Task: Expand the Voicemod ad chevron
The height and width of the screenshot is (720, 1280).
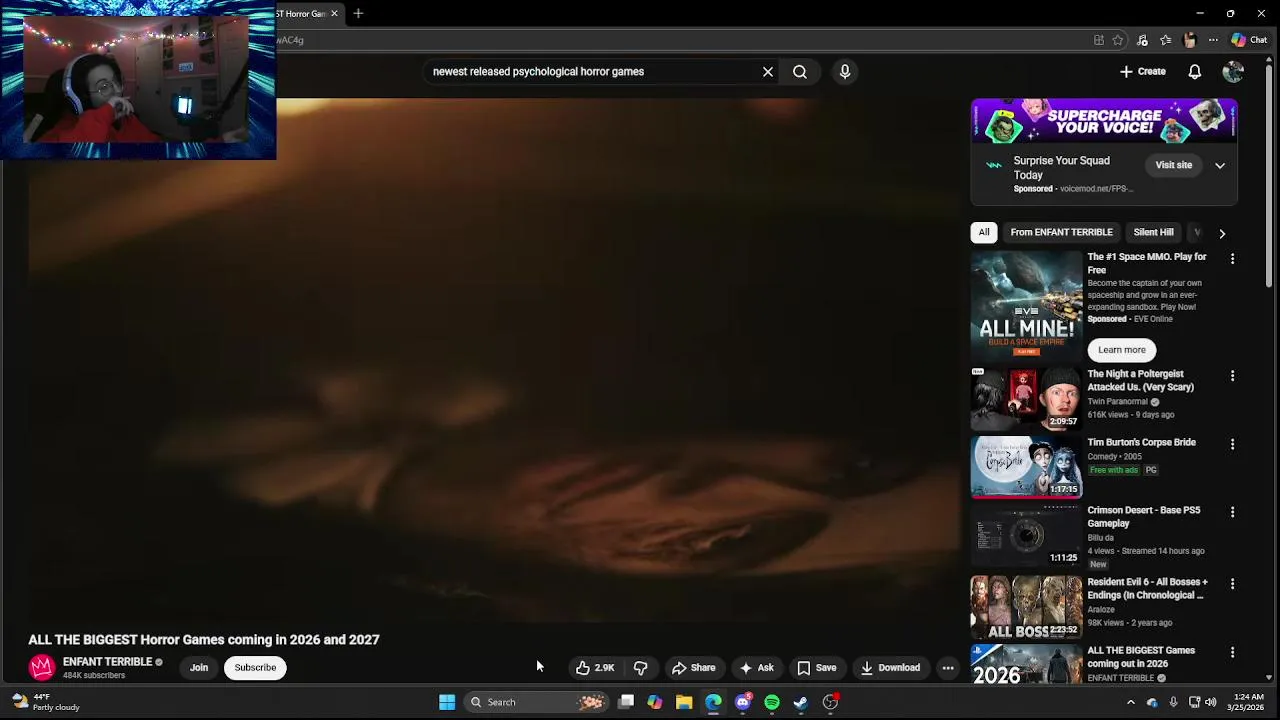Action: [1220, 165]
